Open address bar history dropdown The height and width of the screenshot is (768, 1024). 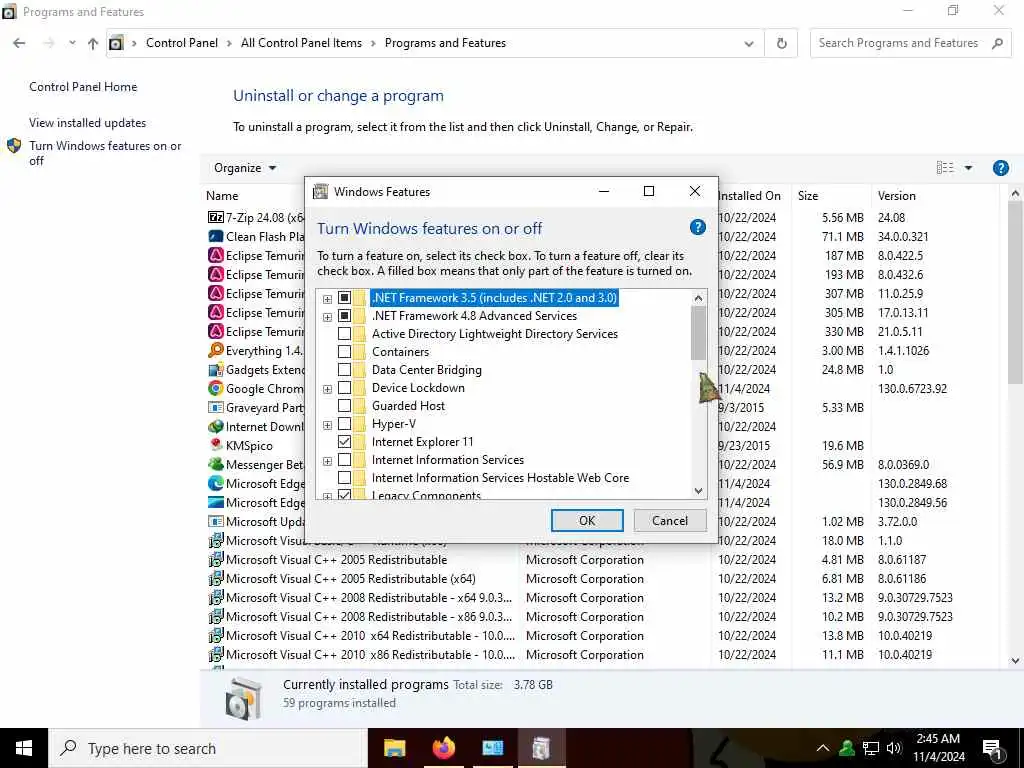click(x=748, y=44)
